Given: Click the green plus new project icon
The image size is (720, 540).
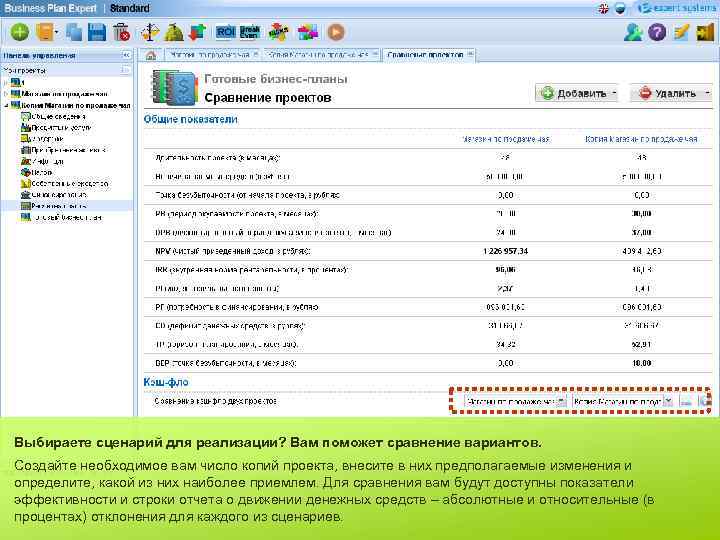Looking at the screenshot, I should coord(20,32).
